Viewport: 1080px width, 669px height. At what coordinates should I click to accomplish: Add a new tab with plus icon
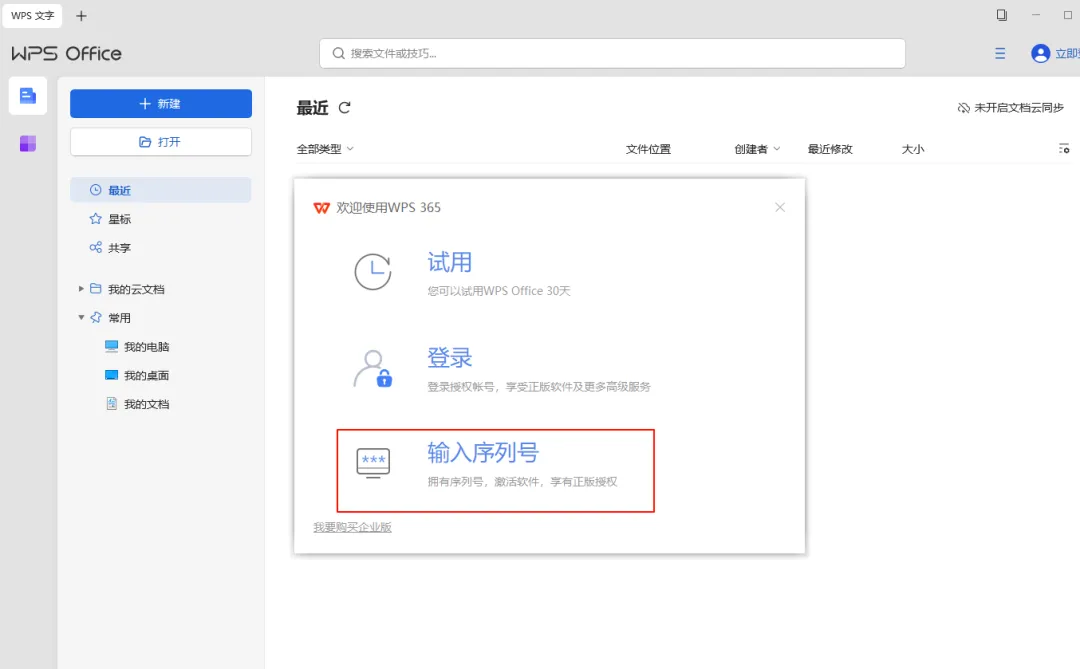click(x=81, y=16)
